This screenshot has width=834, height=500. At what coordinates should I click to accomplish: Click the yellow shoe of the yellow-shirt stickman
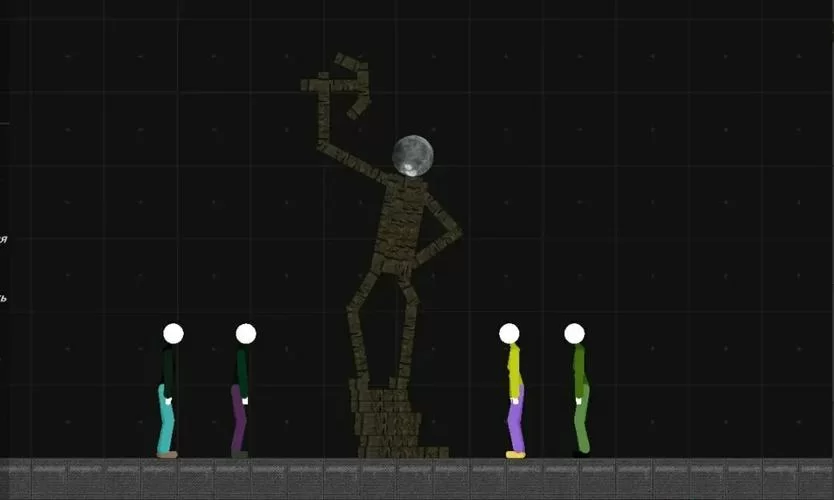515,455
